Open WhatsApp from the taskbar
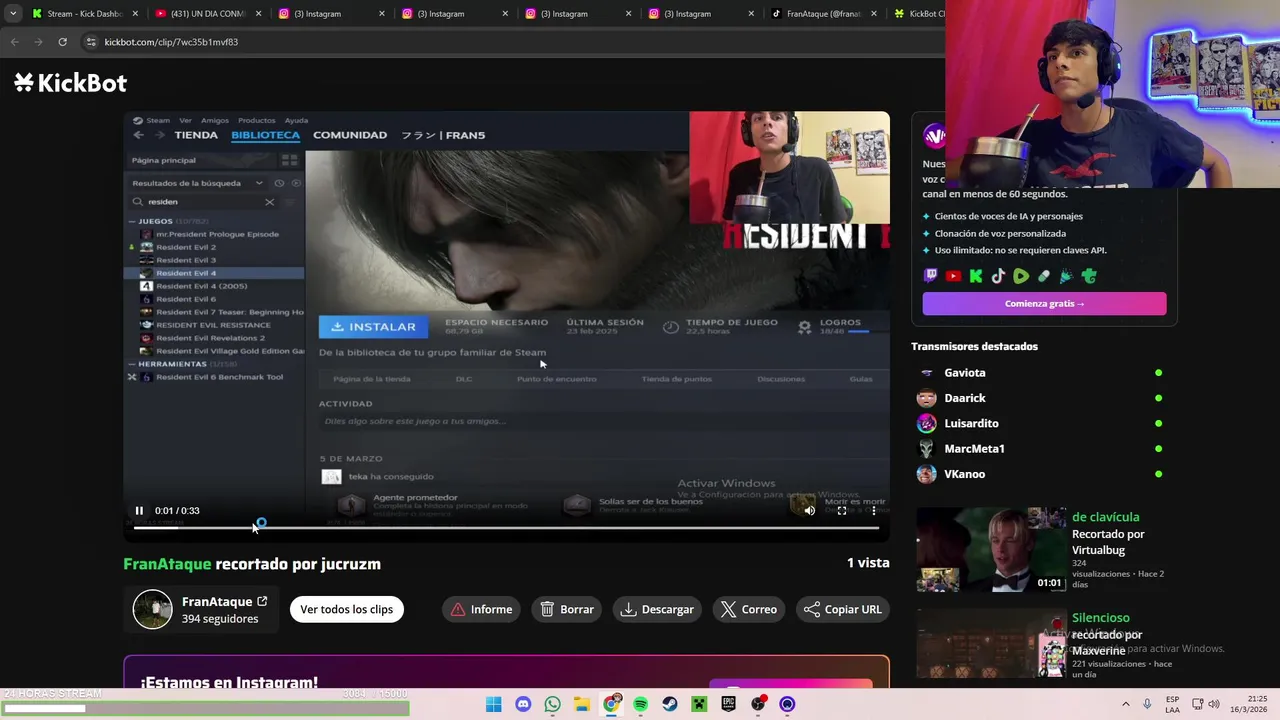 [x=552, y=704]
